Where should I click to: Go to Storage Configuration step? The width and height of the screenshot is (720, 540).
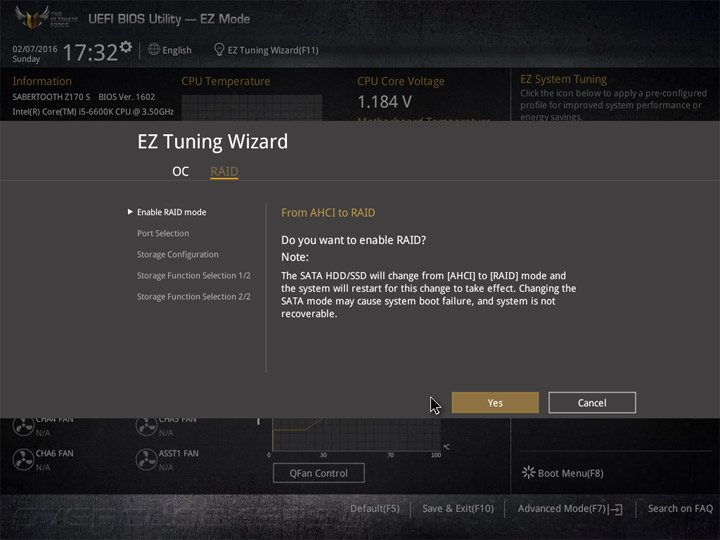(x=178, y=254)
